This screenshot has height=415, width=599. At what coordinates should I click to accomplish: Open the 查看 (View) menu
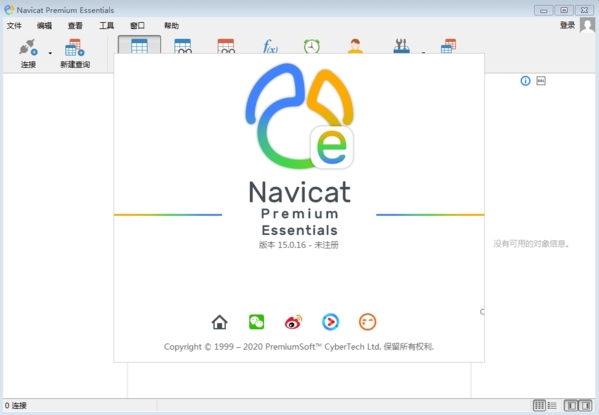[75, 26]
